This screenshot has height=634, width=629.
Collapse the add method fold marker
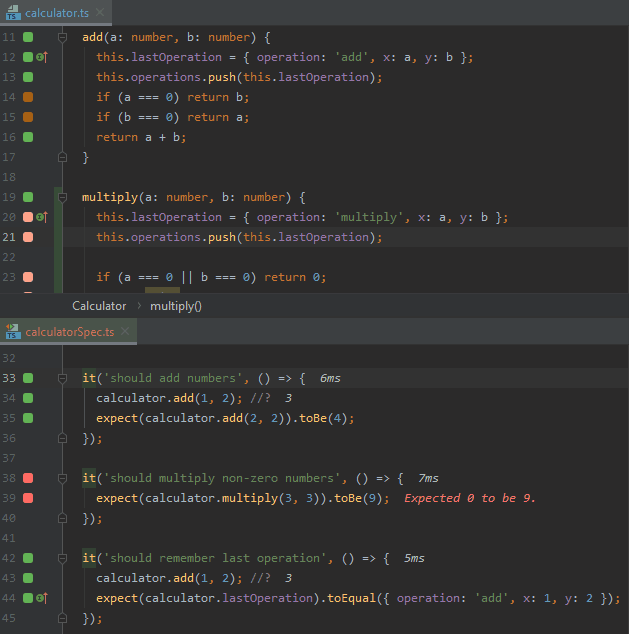tap(62, 37)
